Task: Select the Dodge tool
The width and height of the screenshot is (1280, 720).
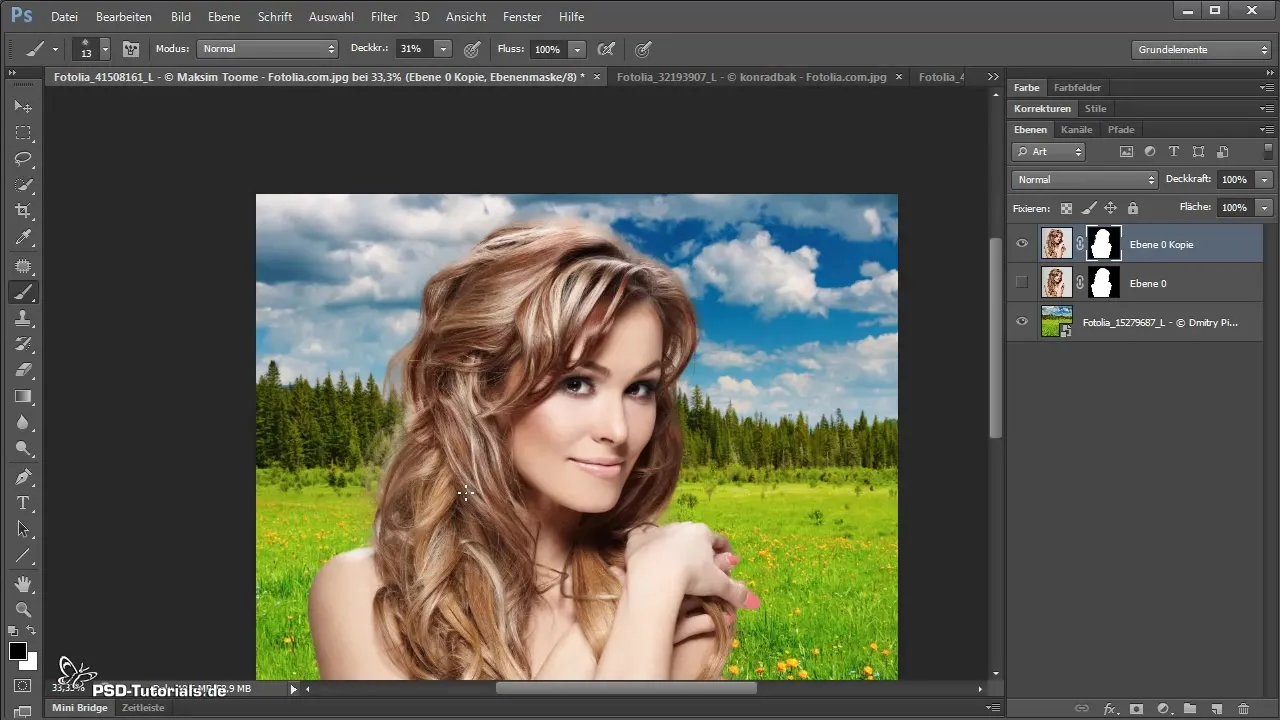Action: pos(23,448)
